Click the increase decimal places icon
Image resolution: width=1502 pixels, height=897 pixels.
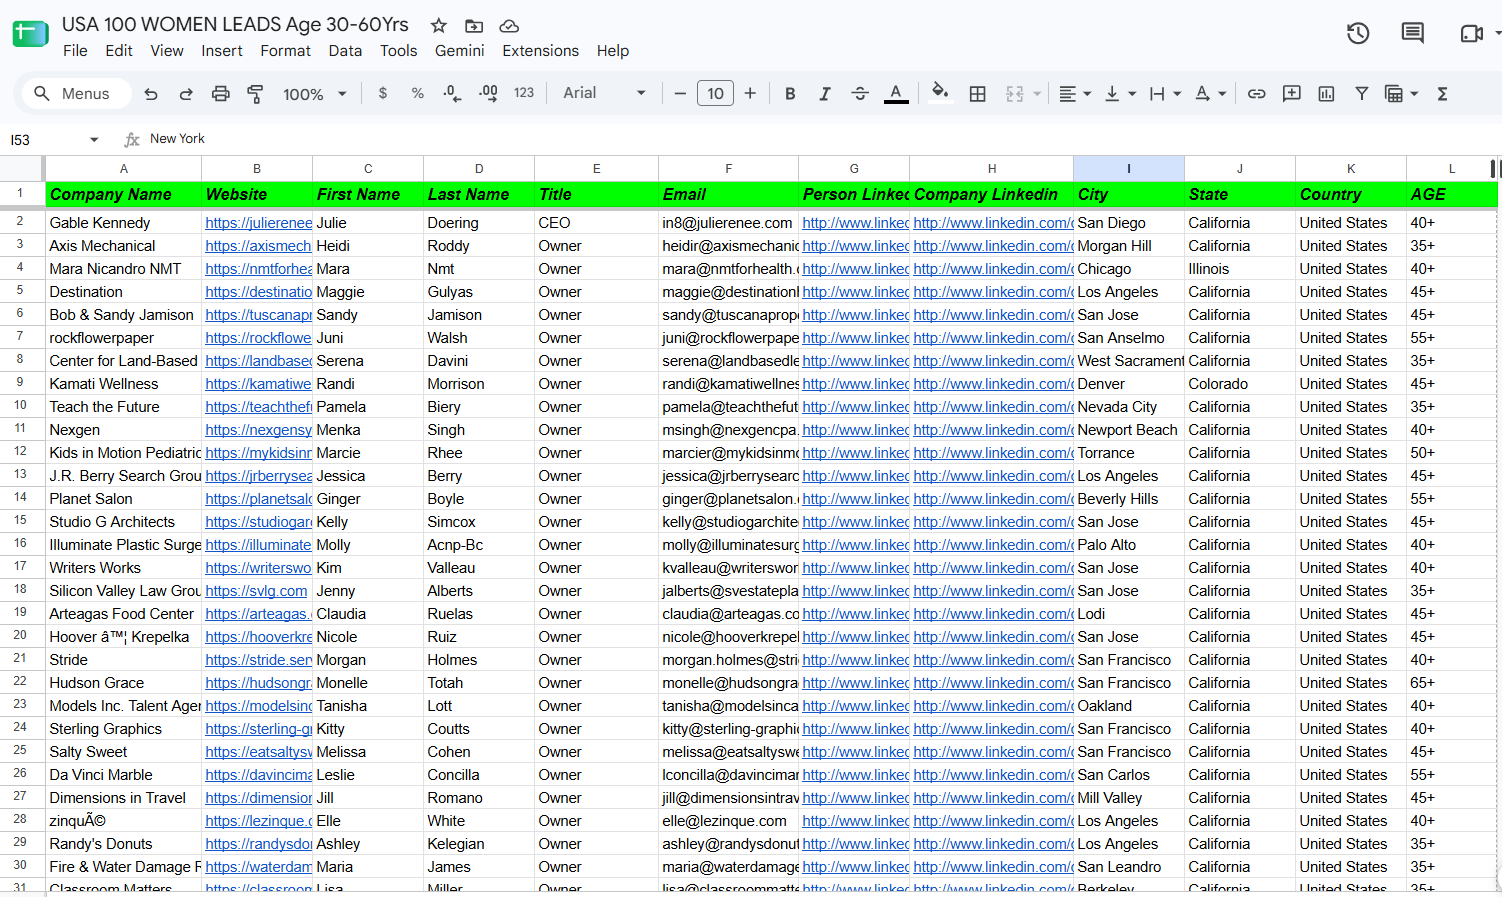click(488, 93)
